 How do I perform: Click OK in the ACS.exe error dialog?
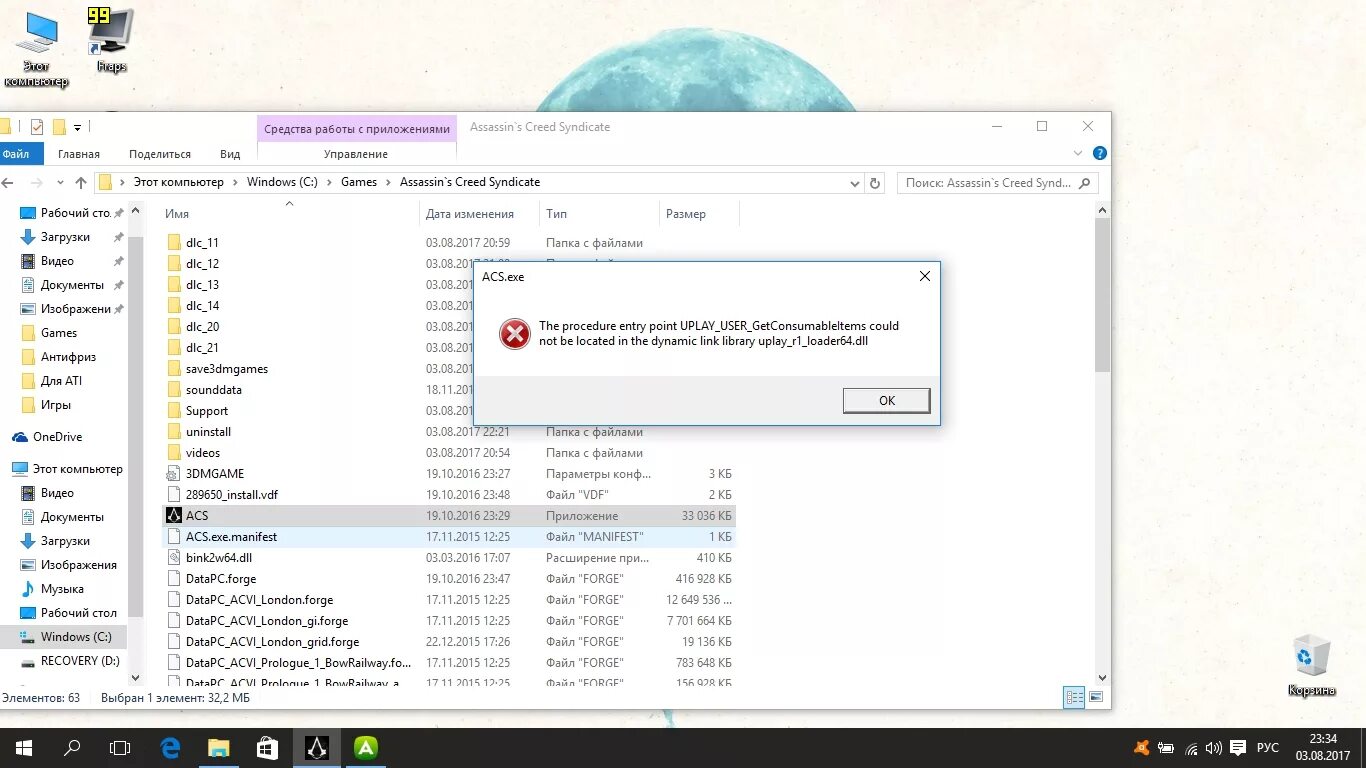(x=886, y=400)
